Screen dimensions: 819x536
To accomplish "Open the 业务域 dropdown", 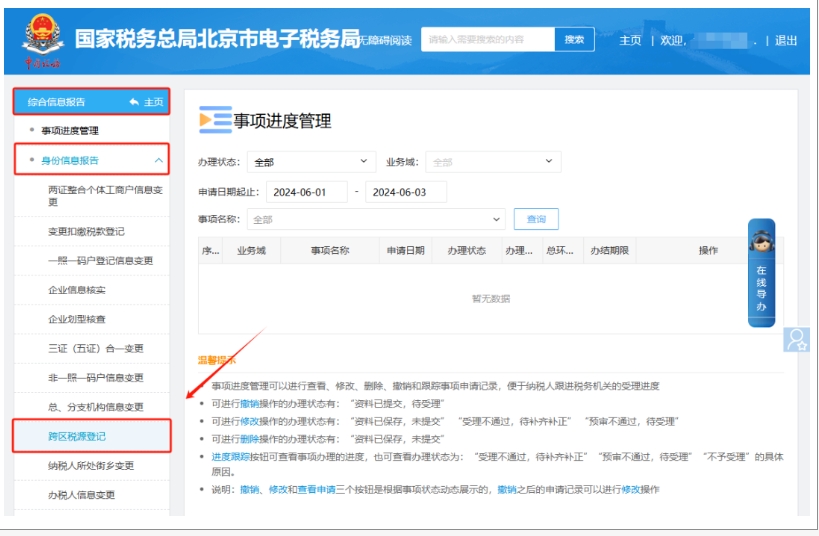I will [493, 162].
